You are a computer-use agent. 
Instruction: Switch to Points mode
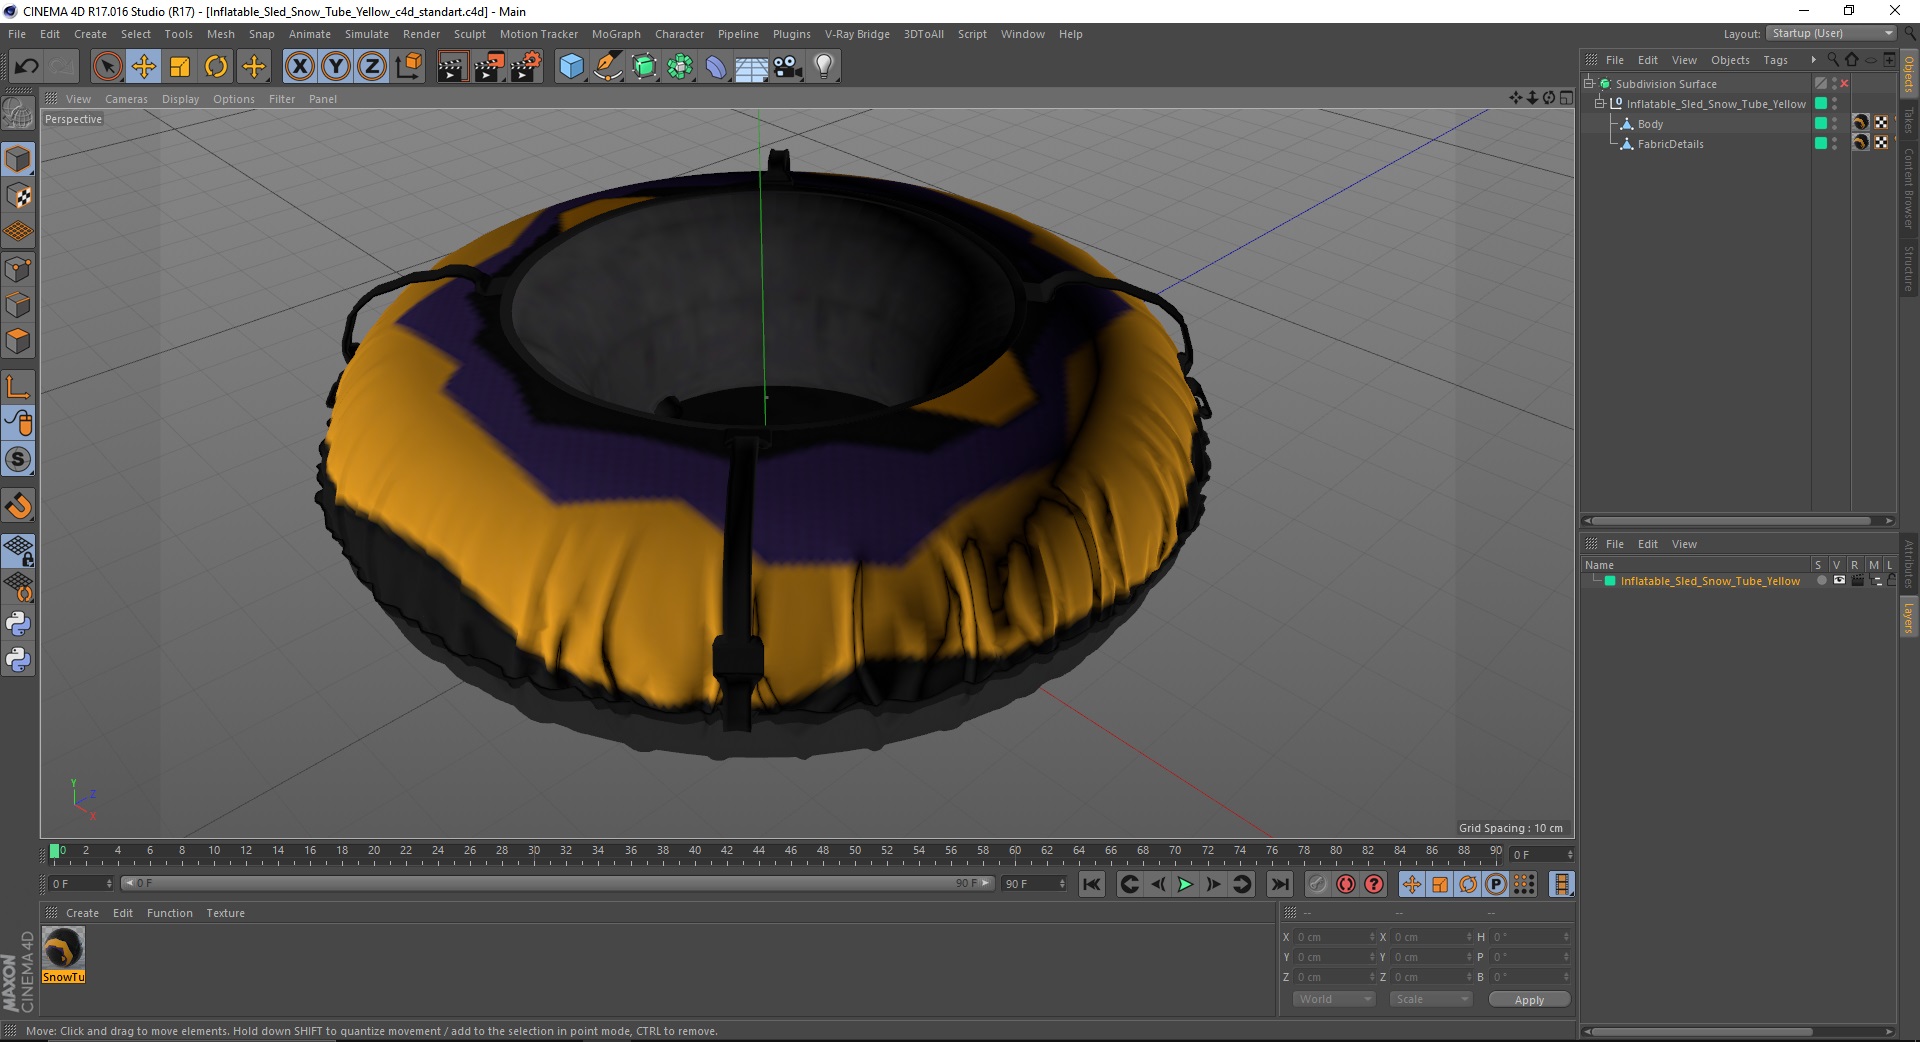point(18,269)
